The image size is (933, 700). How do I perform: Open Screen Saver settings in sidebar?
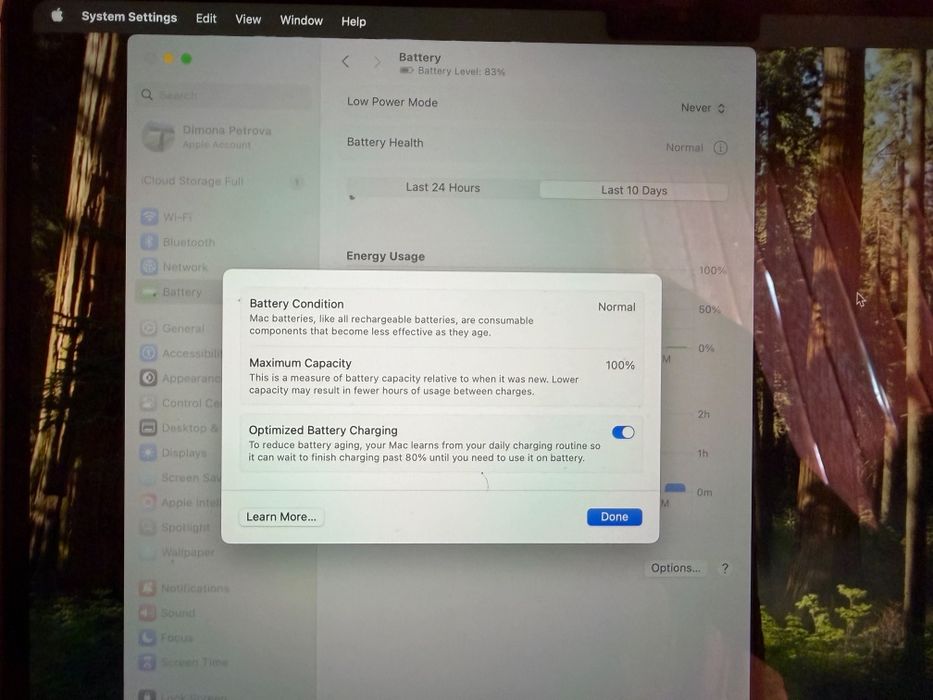[180, 477]
